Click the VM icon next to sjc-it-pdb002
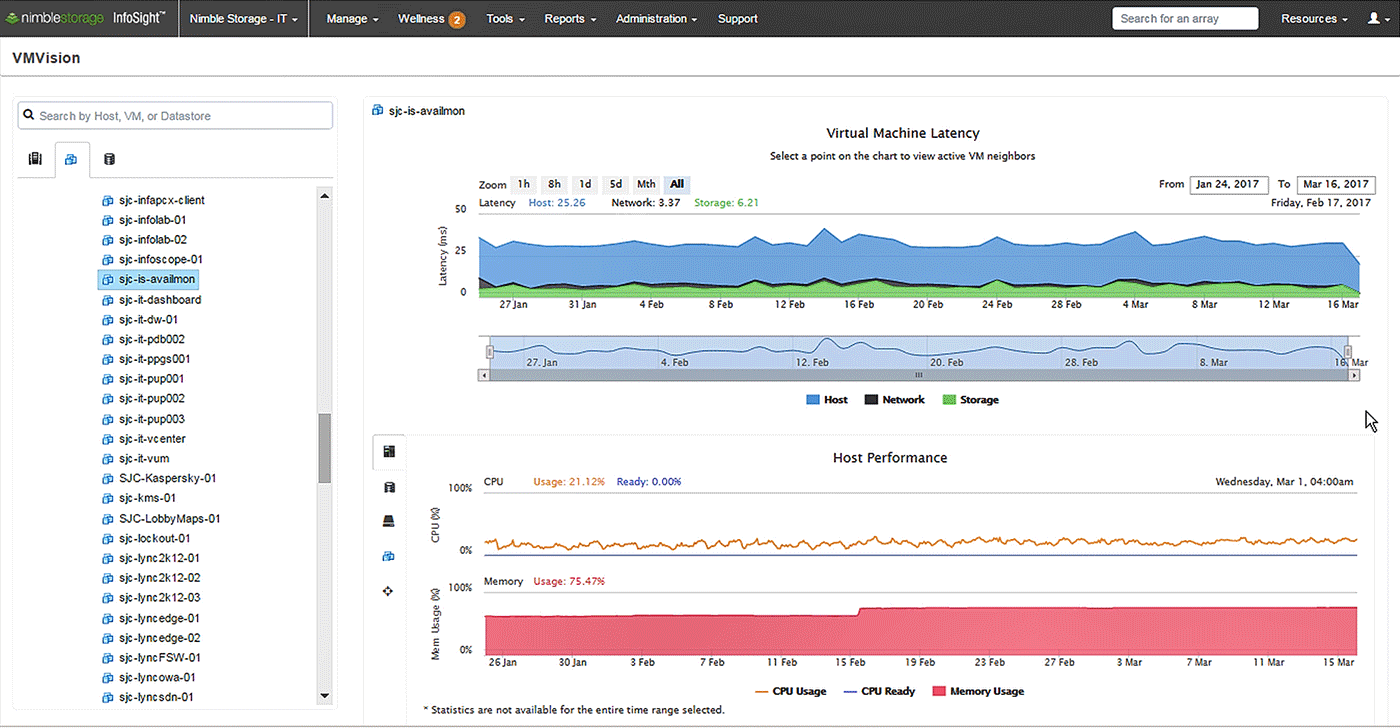Viewport: 1400px width, 728px height. (108, 339)
